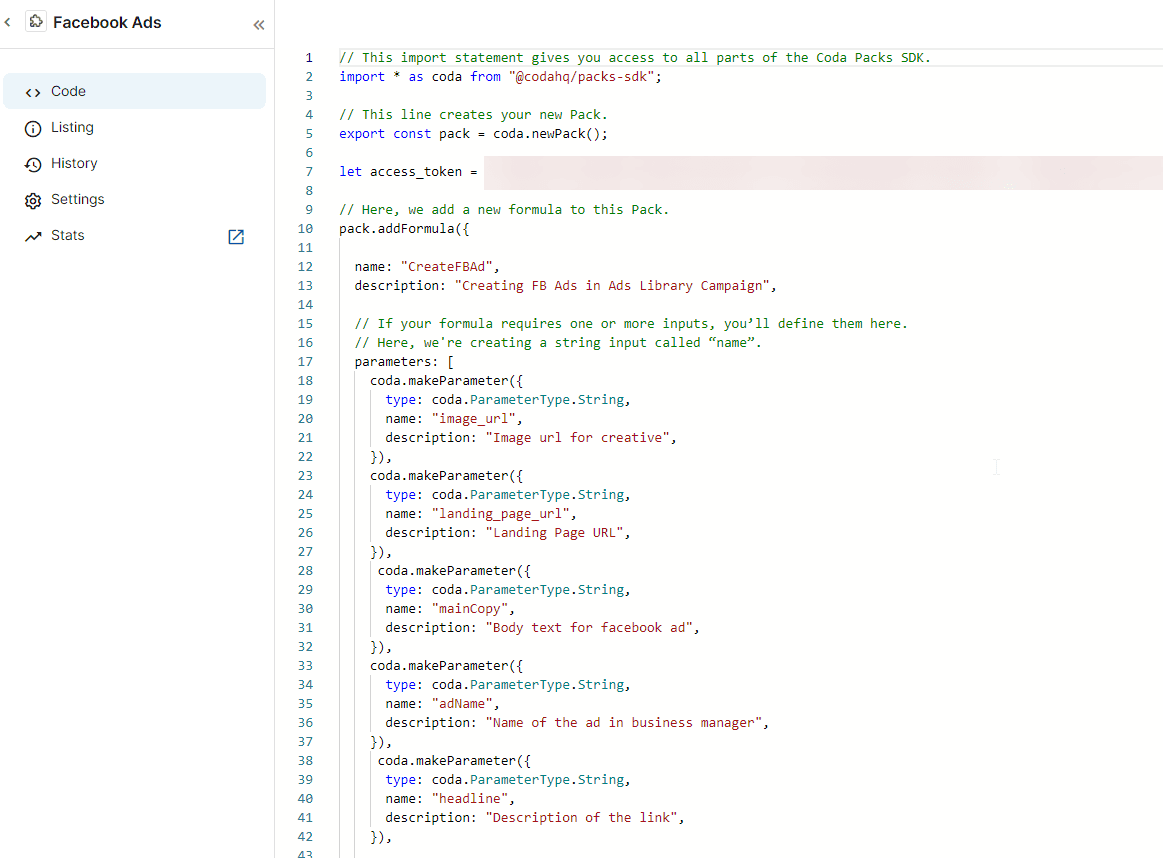Viewport: 1163px width, 858px height.
Task: Click the "Image url for creative" description
Action: (578, 438)
